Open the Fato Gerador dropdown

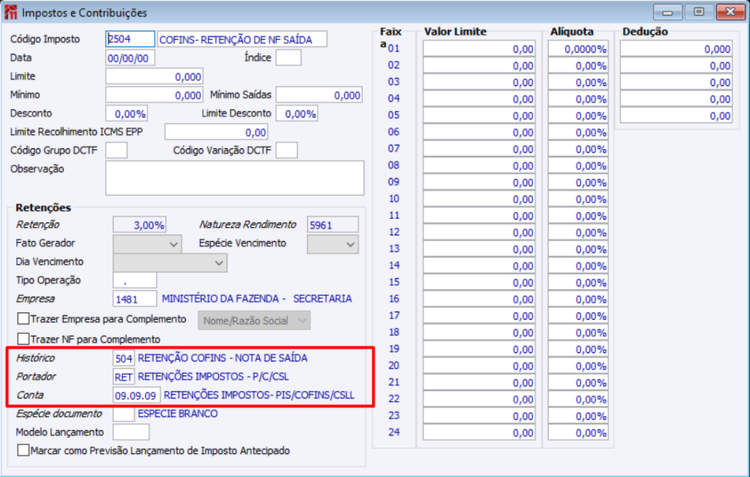[147, 244]
